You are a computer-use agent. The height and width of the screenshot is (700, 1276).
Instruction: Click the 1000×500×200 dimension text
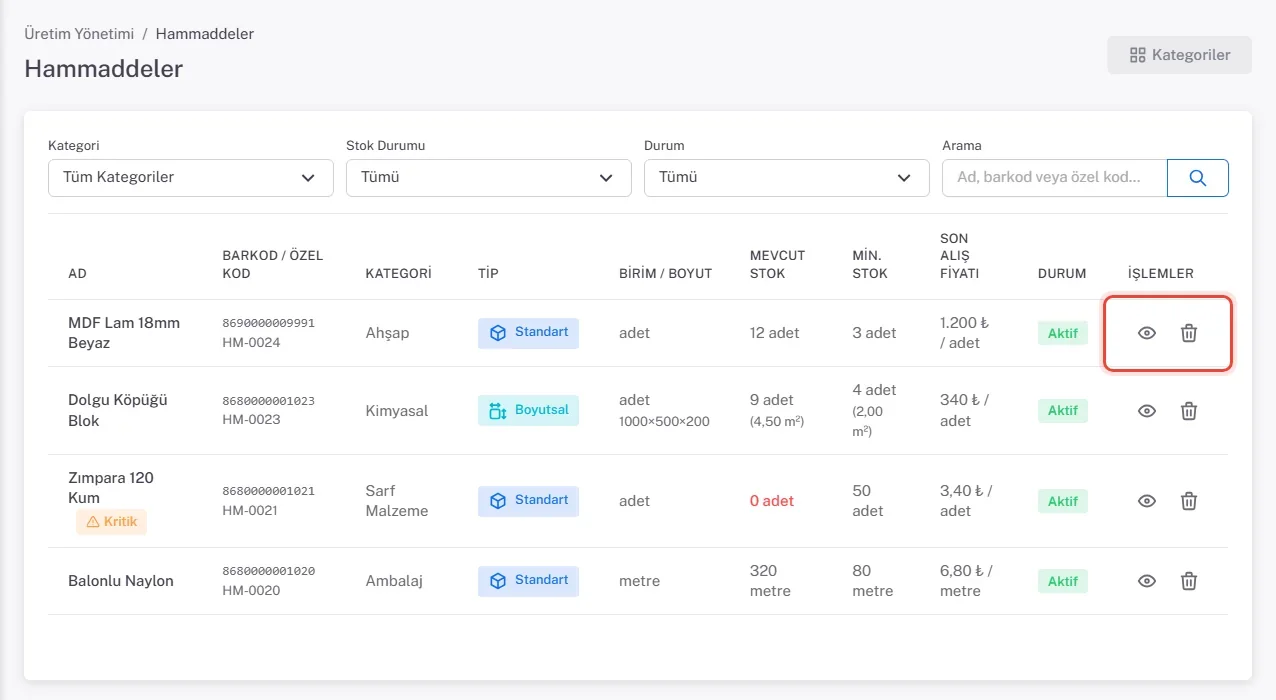click(664, 421)
